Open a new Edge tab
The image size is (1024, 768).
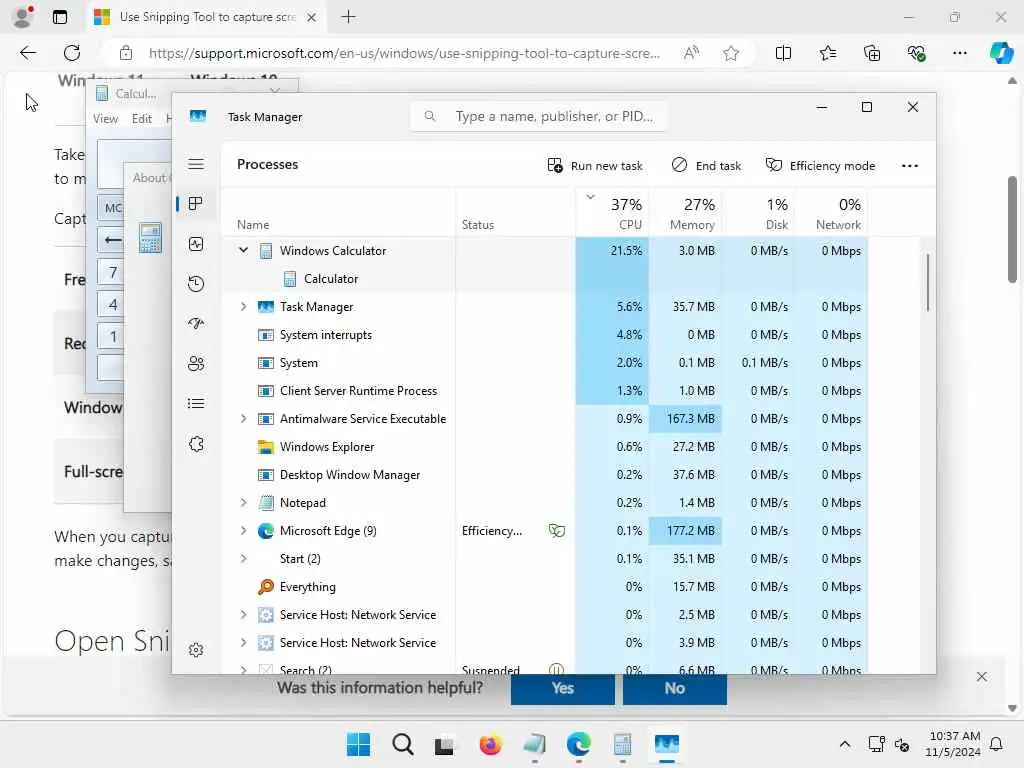click(349, 17)
